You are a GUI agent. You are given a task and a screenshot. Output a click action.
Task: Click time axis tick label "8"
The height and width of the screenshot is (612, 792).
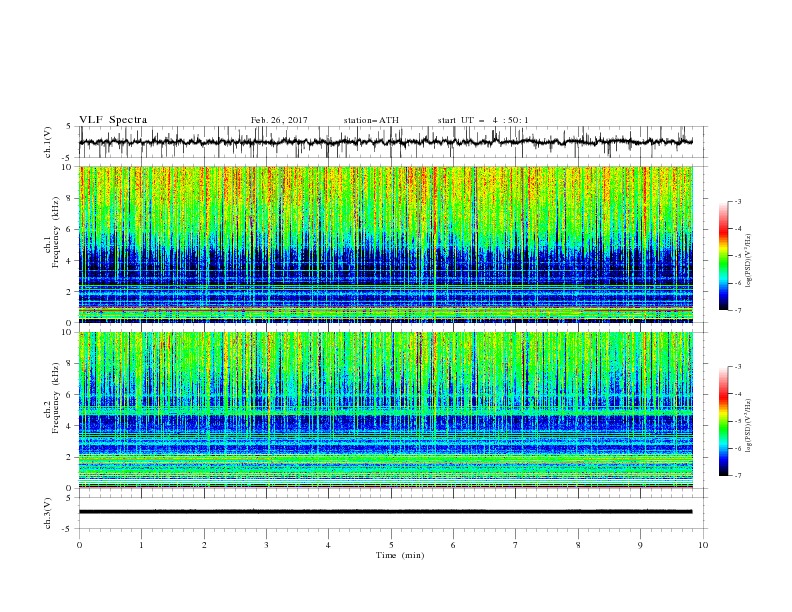(578, 545)
